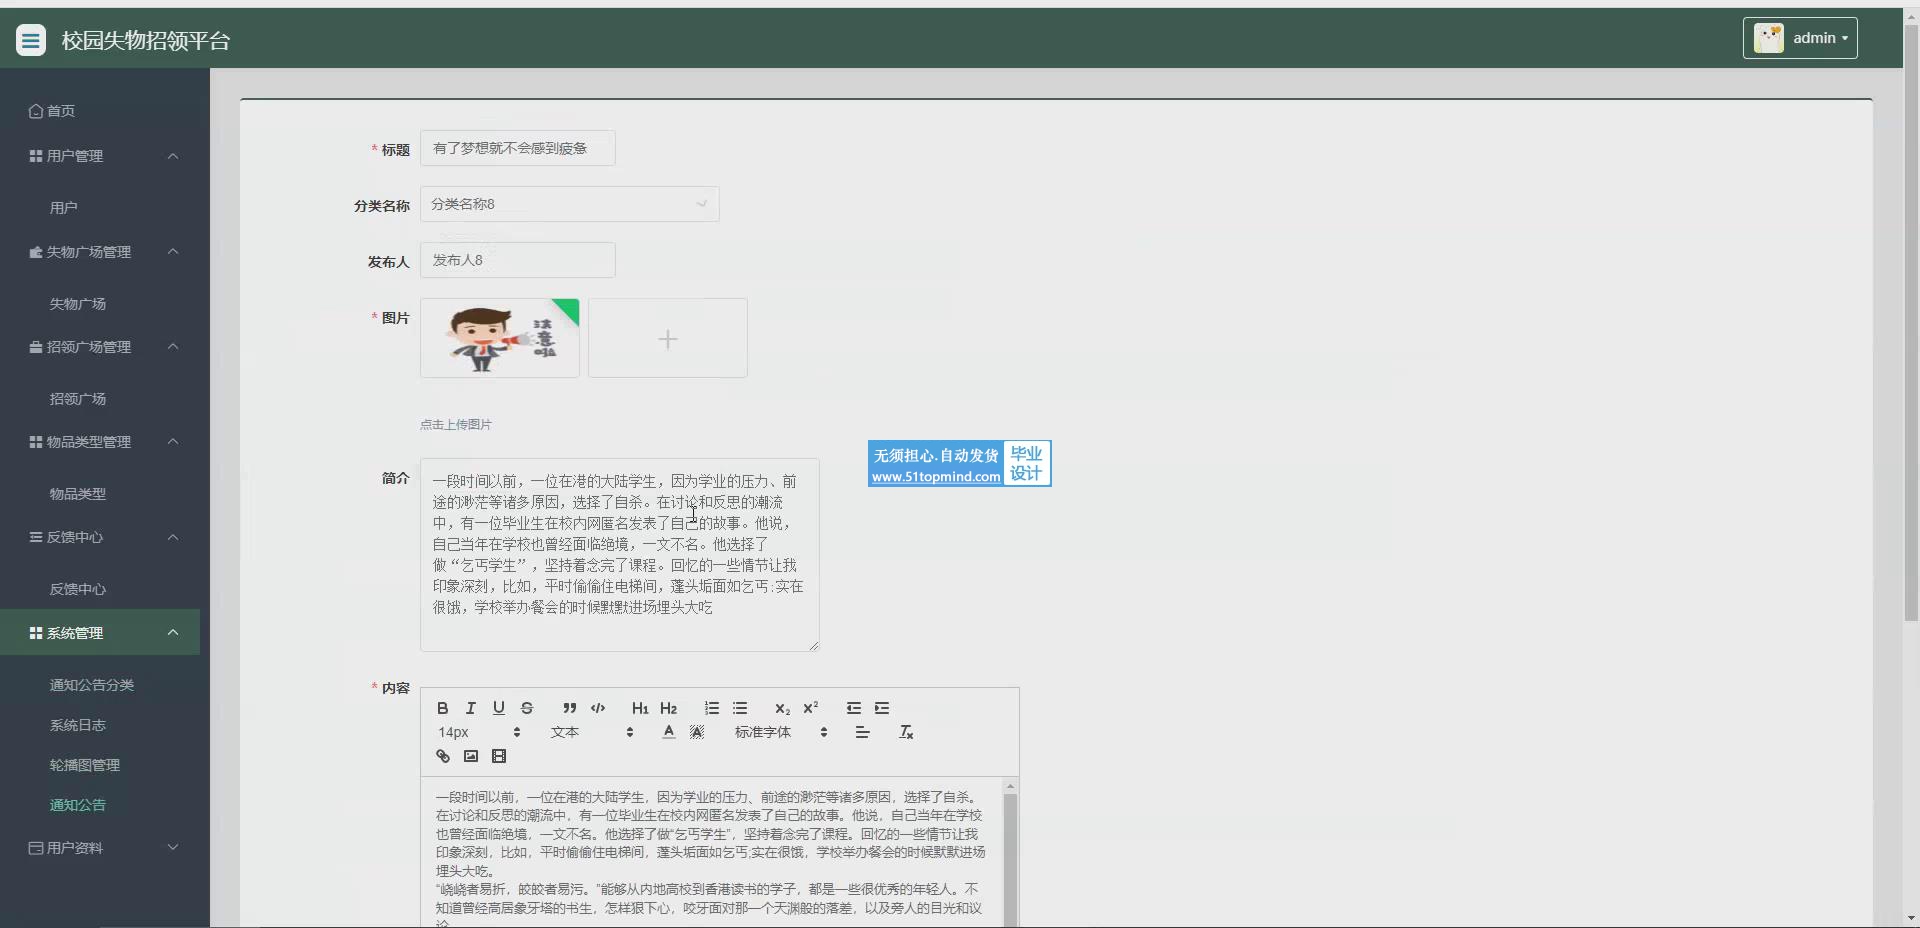Open the 招领广场 submenu item
This screenshot has height=928, width=1920.
(78, 399)
